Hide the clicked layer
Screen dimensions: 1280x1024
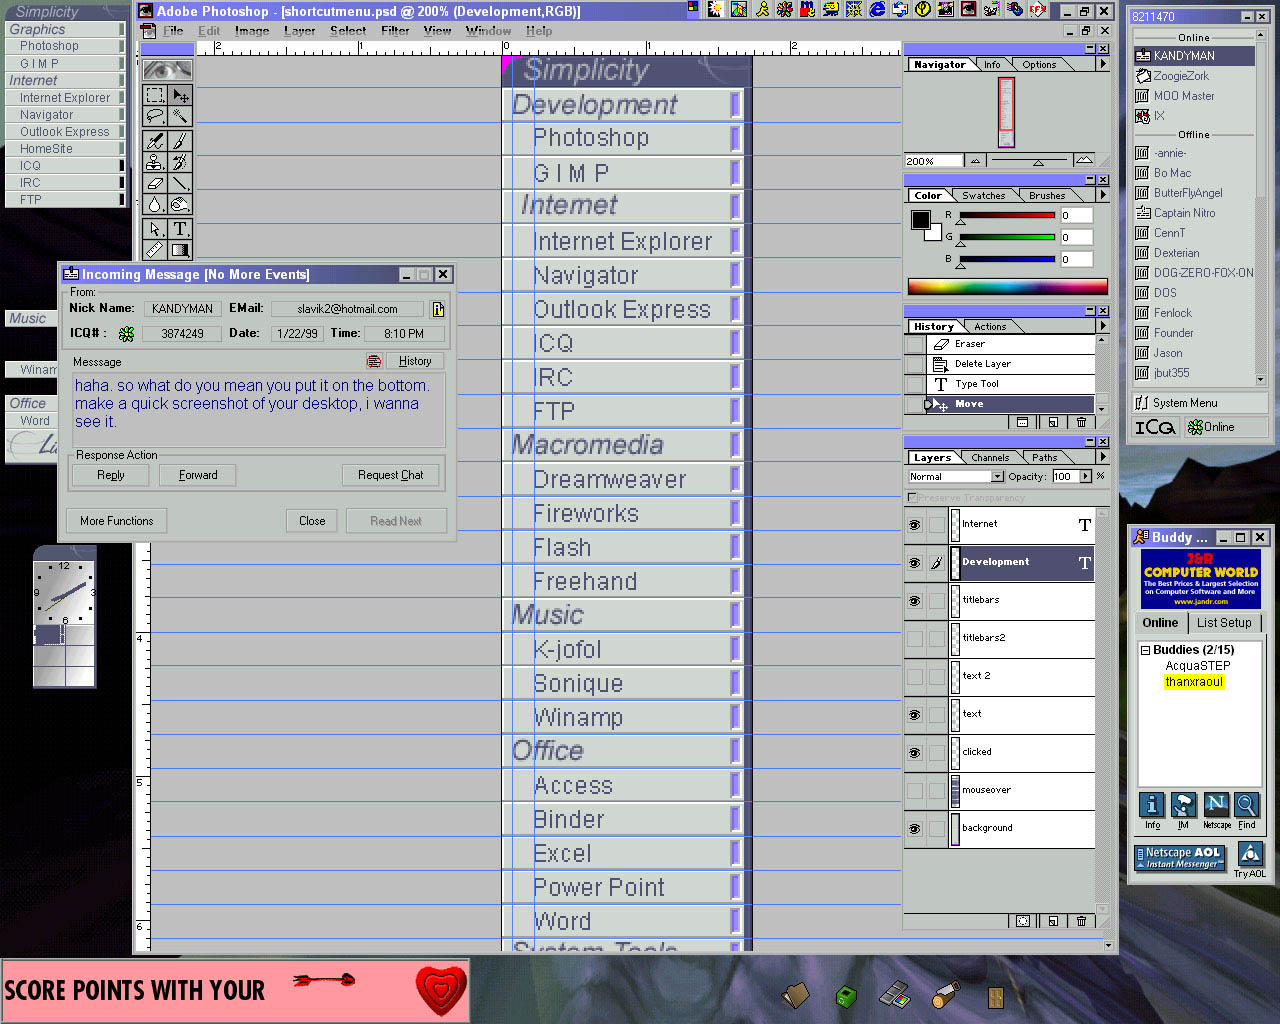914,753
